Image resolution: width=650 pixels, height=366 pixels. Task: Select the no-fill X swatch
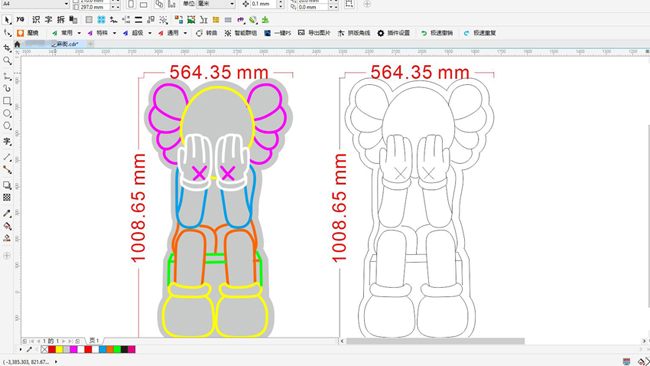pyautogui.click(x=44, y=349)
